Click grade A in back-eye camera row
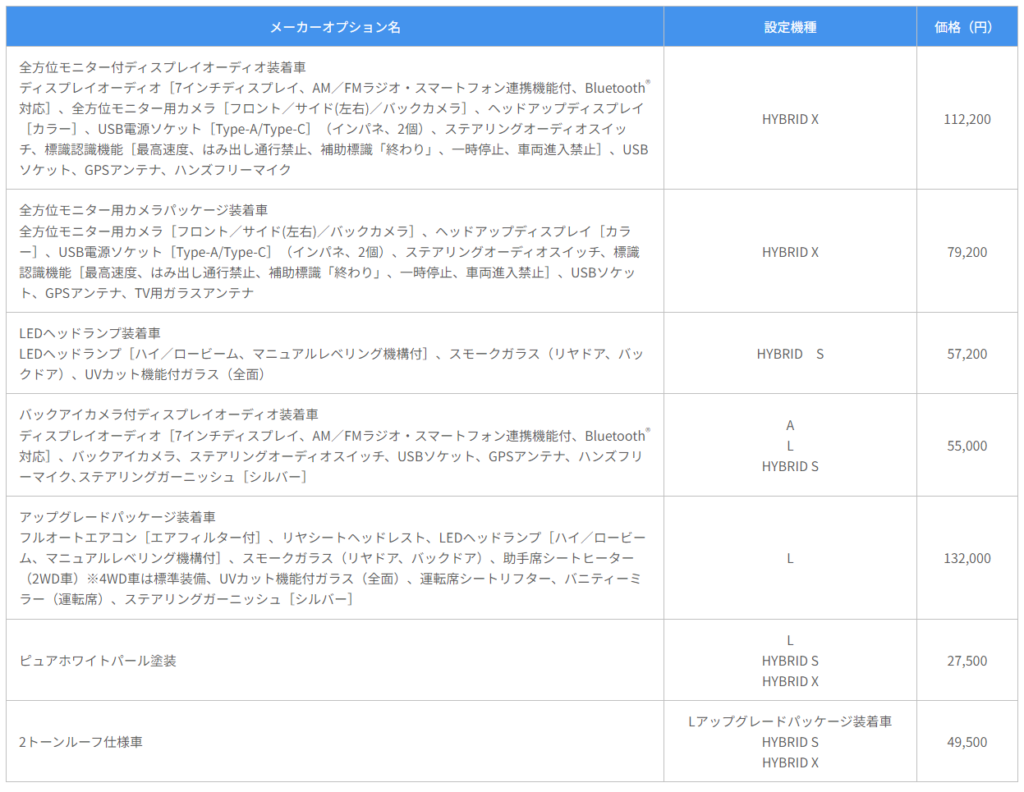The image size is (1024, 792). tap(790, 425)
